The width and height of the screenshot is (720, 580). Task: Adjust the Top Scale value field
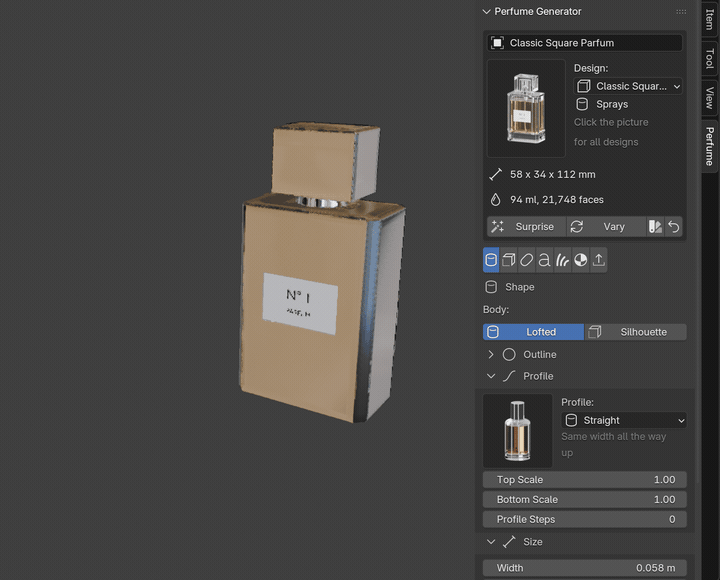585,479
